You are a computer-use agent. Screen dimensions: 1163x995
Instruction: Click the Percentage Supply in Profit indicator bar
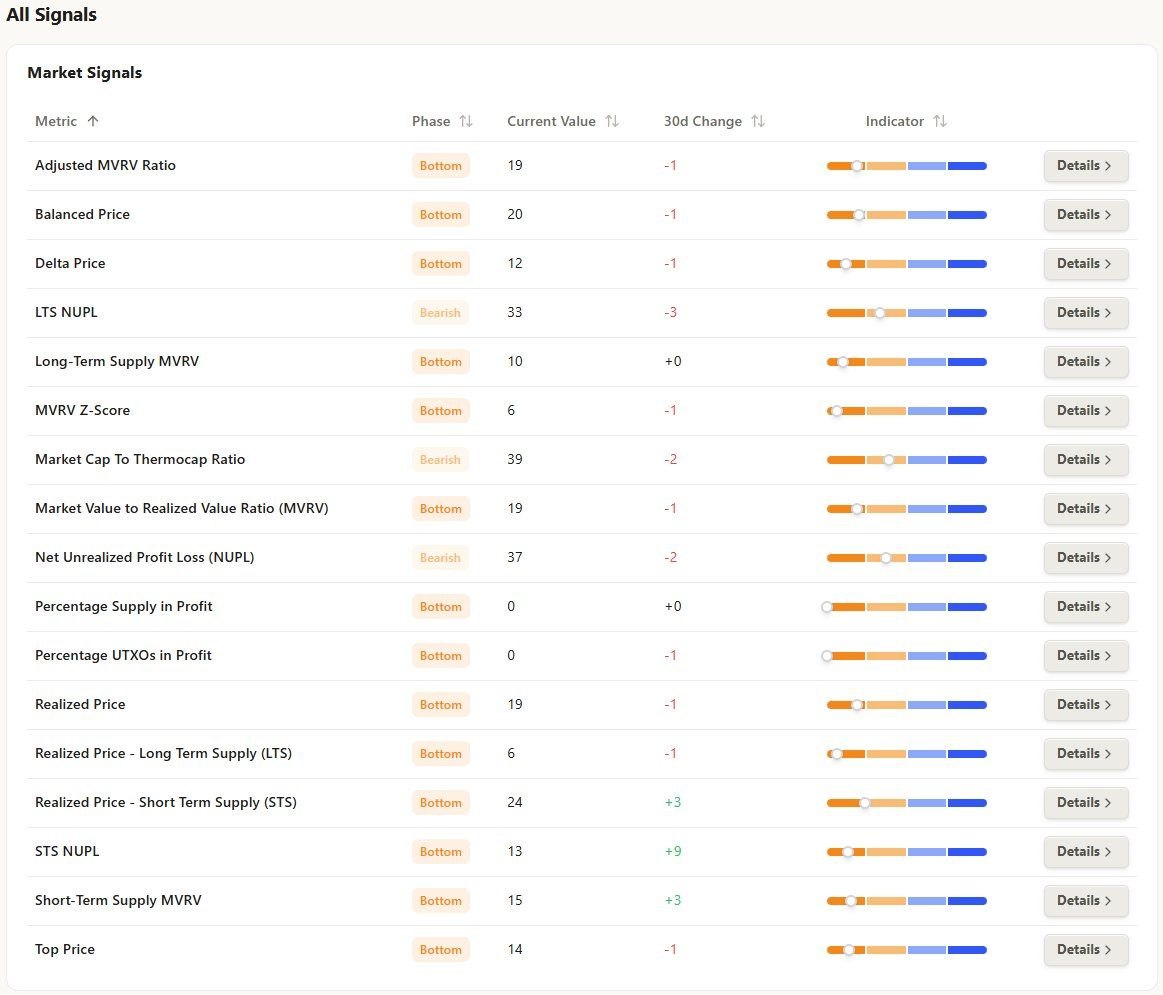(906, 607)
